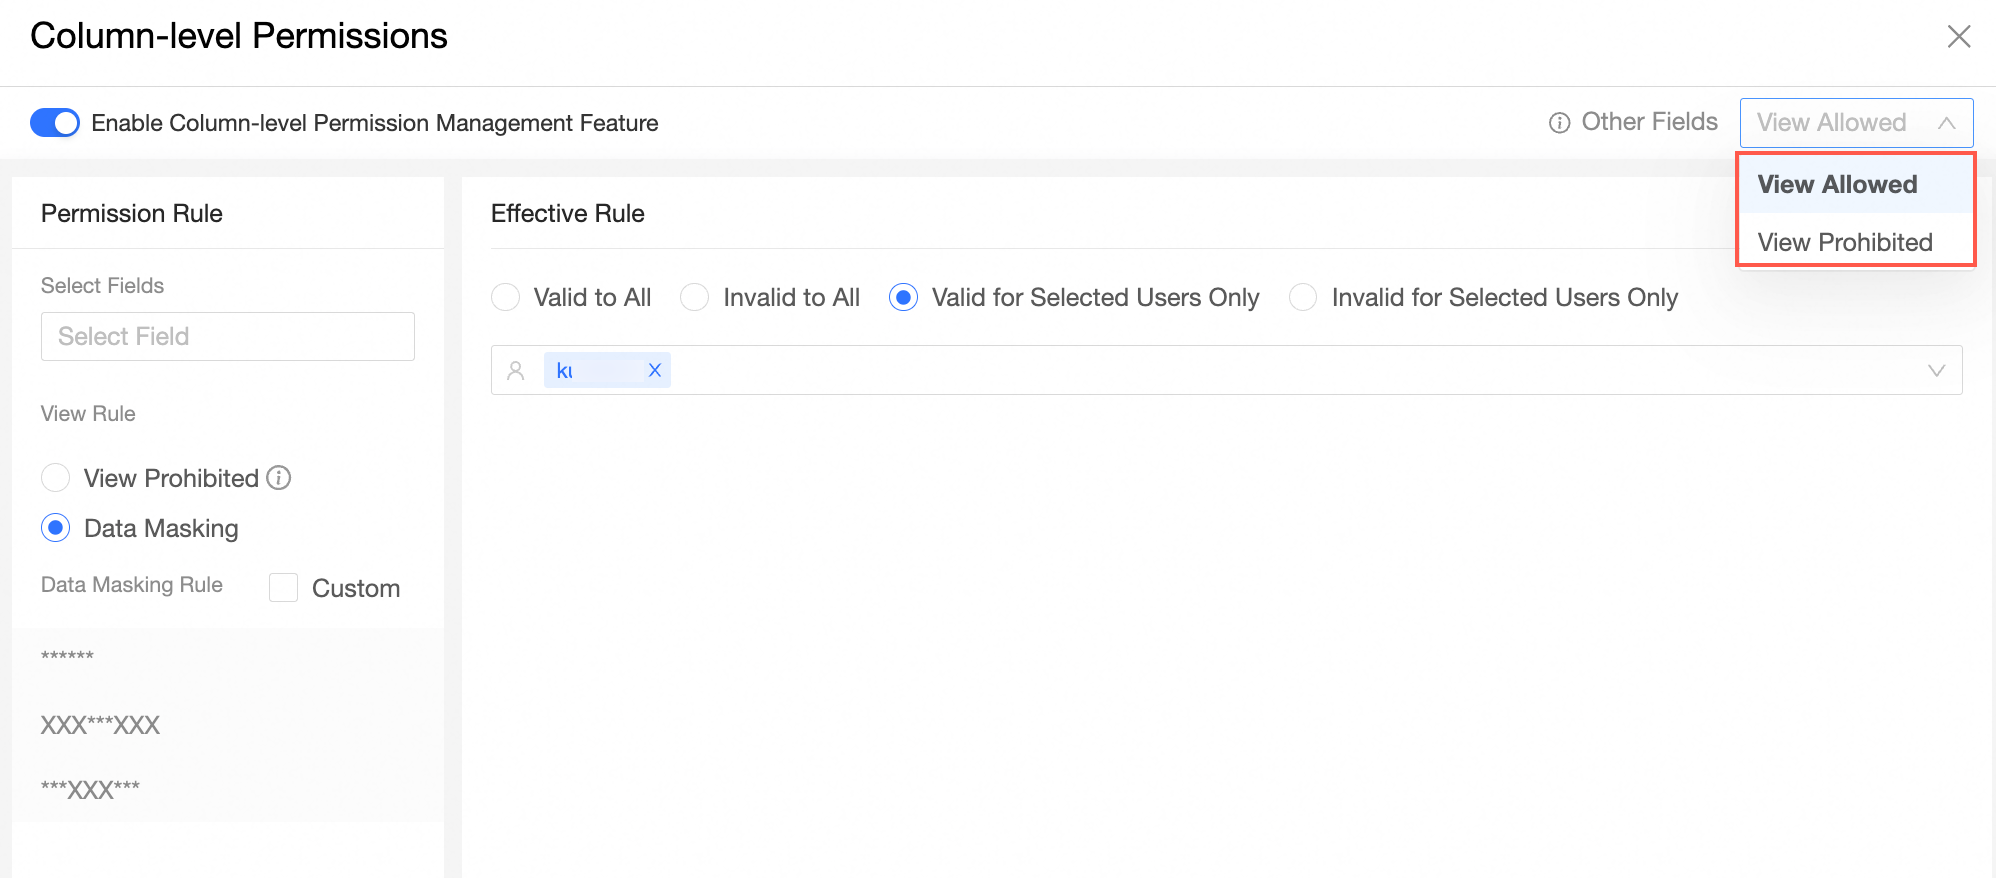Select the View Prohibited radio button
This screenshot has height=878, width=1996.
[x=56, y=478]
